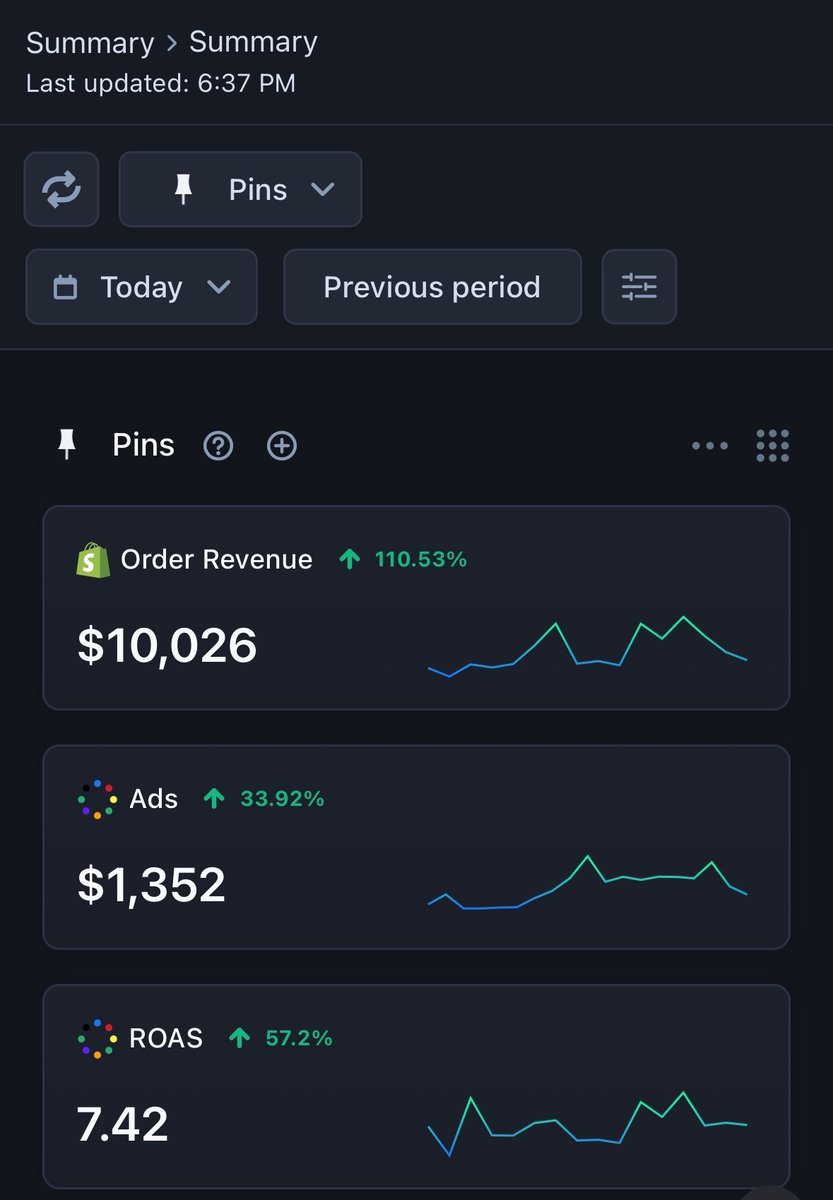Click the refresh data icon button
This screenshot has height=1200, width=833.
61,189
